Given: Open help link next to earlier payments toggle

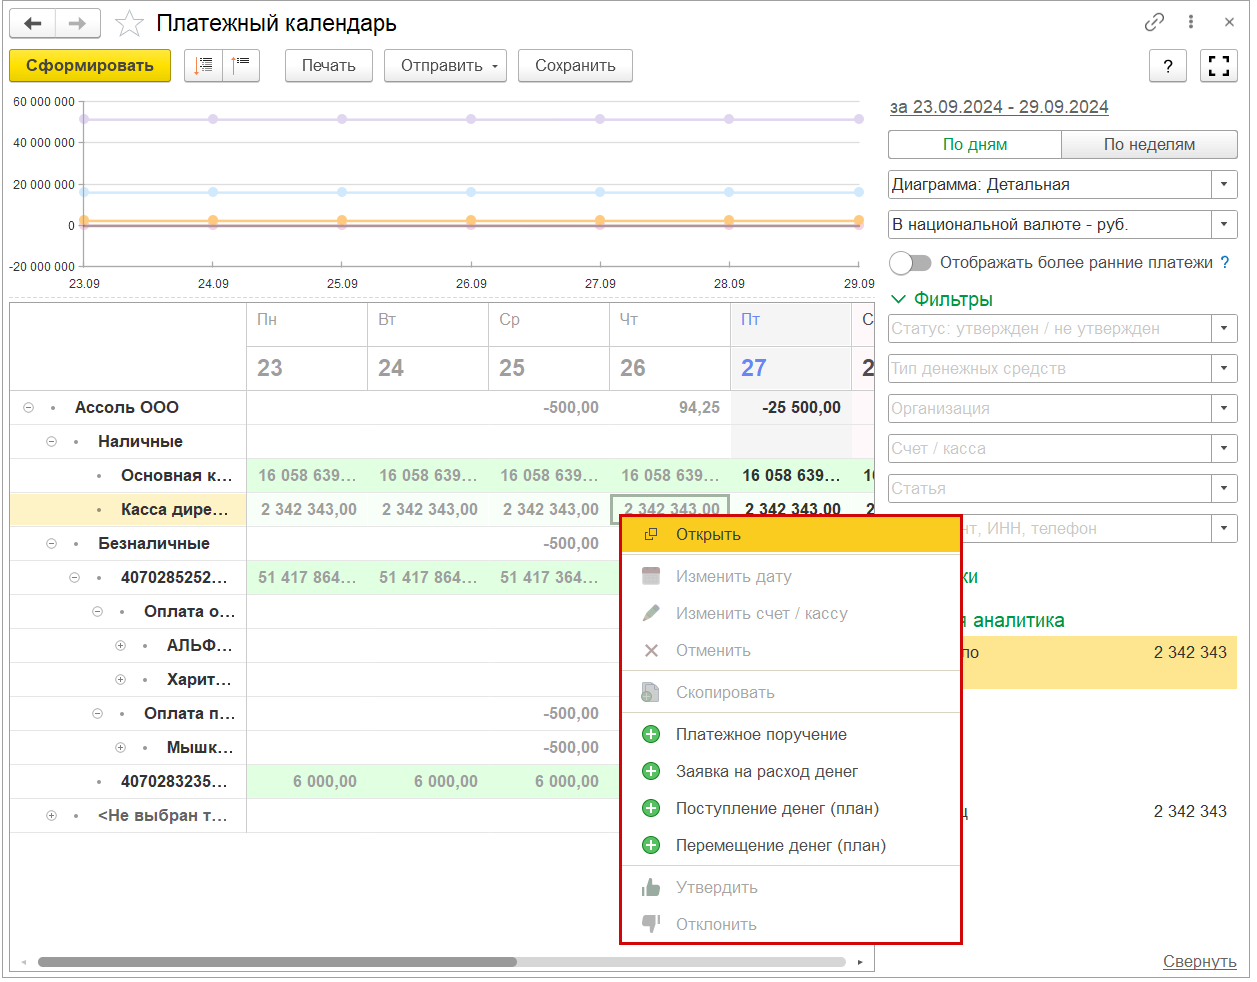Looking at the screenshot, I should tap(1225, 262).
